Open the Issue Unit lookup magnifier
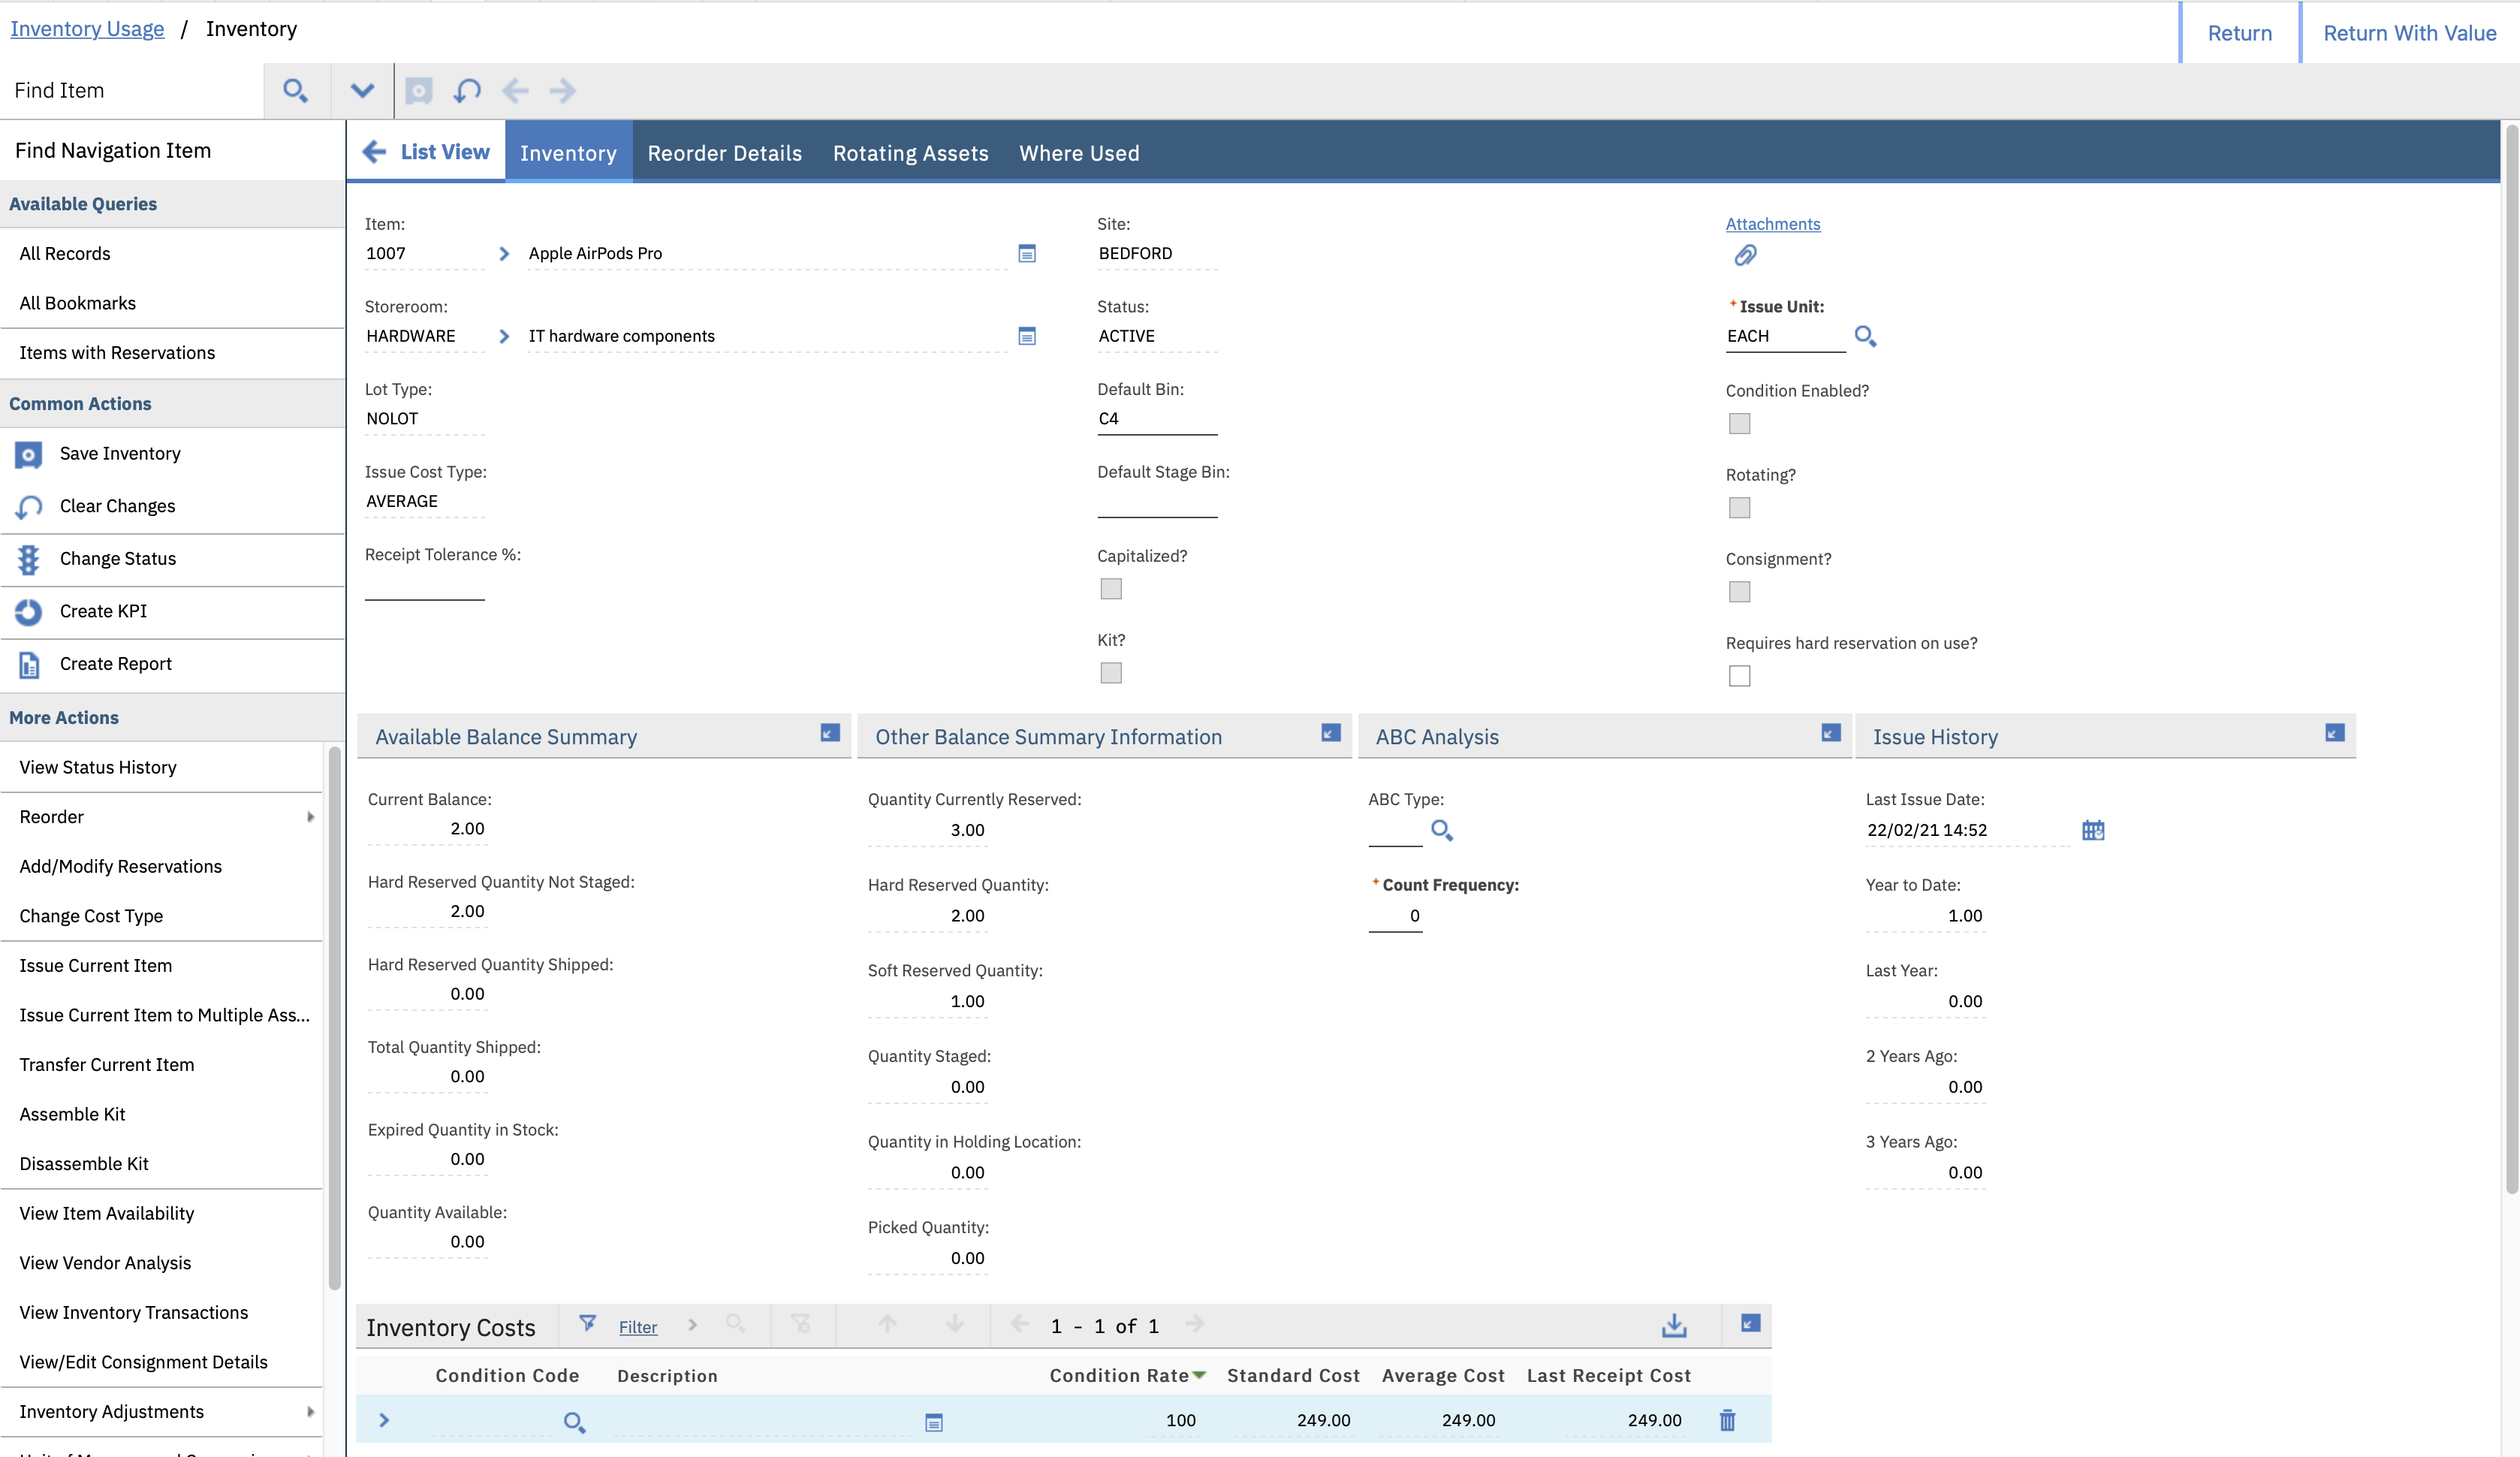 coord(1865,337)
